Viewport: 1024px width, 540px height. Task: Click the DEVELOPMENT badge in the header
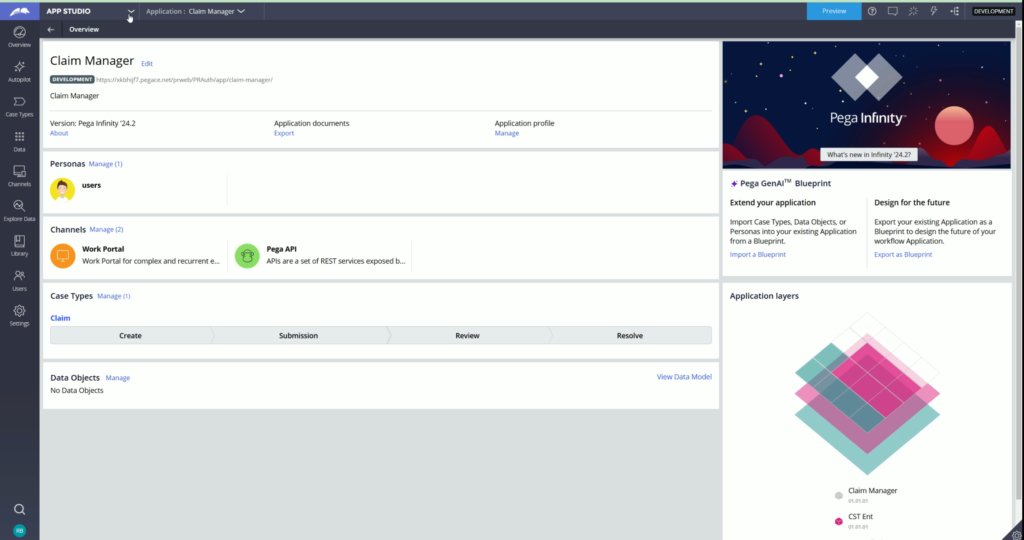click(993, 11)
